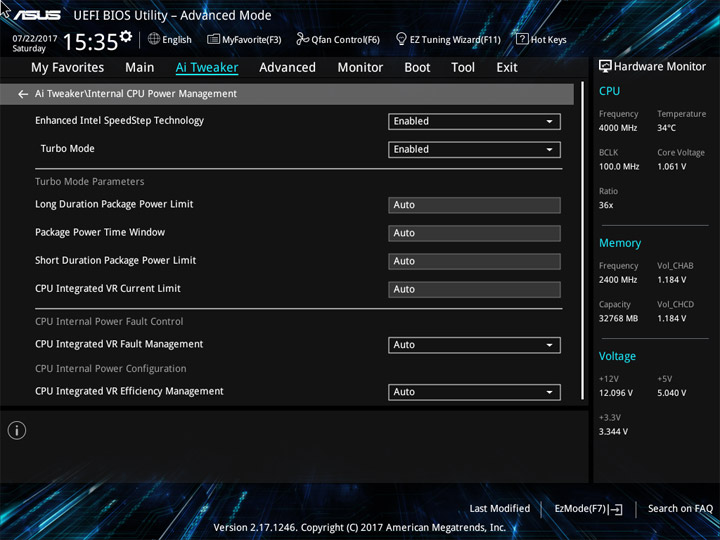
Task: Open the Turbo Mode dropdown
Action: [x=474, y=149]
